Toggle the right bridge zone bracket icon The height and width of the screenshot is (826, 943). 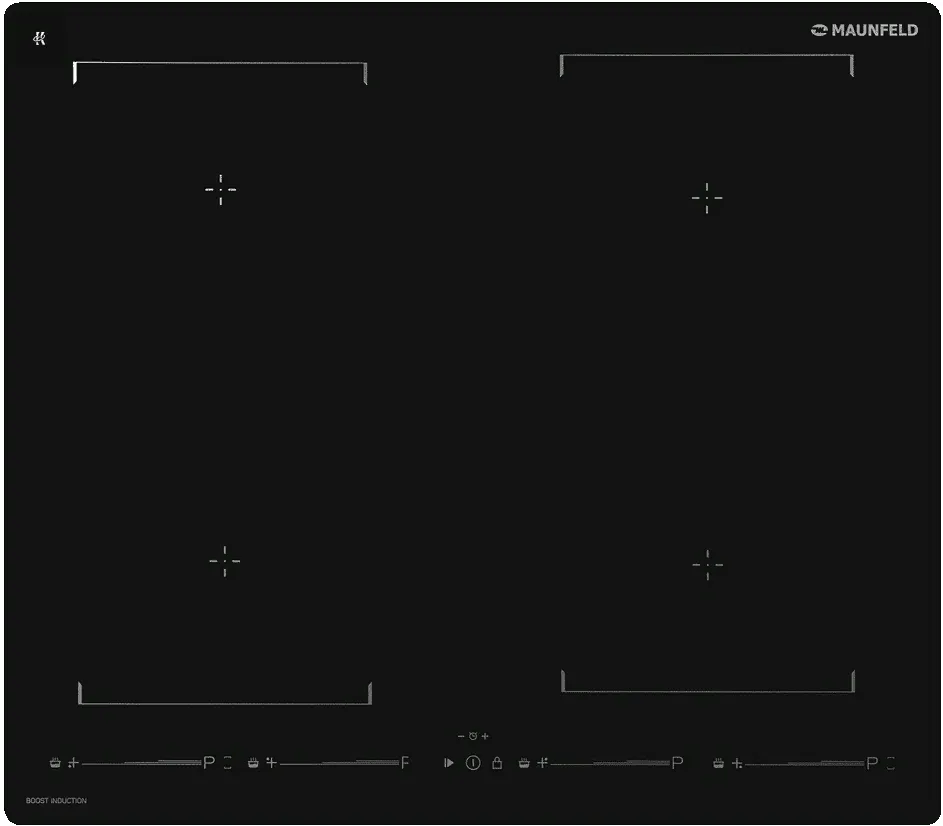point(891,763)
